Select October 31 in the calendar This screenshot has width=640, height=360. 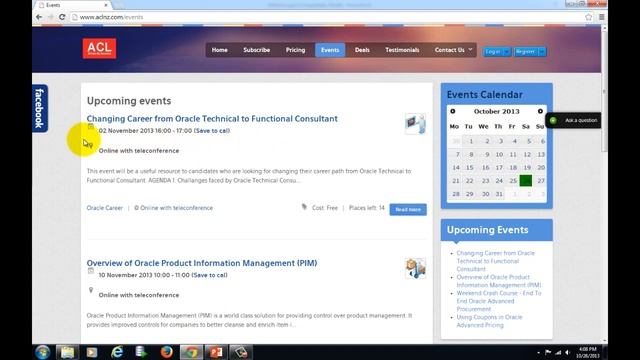[499, 194]
